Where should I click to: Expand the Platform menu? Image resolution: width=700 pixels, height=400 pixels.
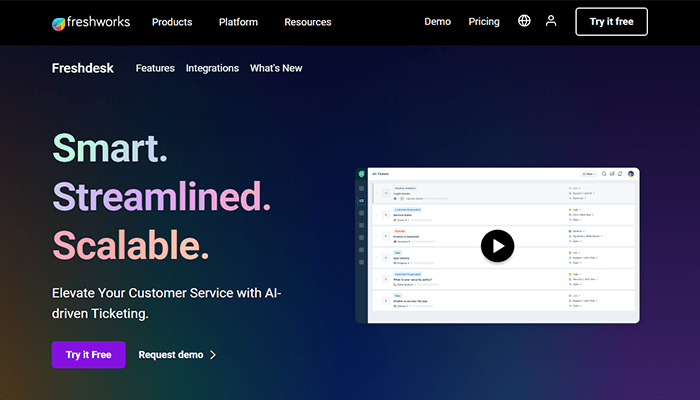click(x=238, y=22)
